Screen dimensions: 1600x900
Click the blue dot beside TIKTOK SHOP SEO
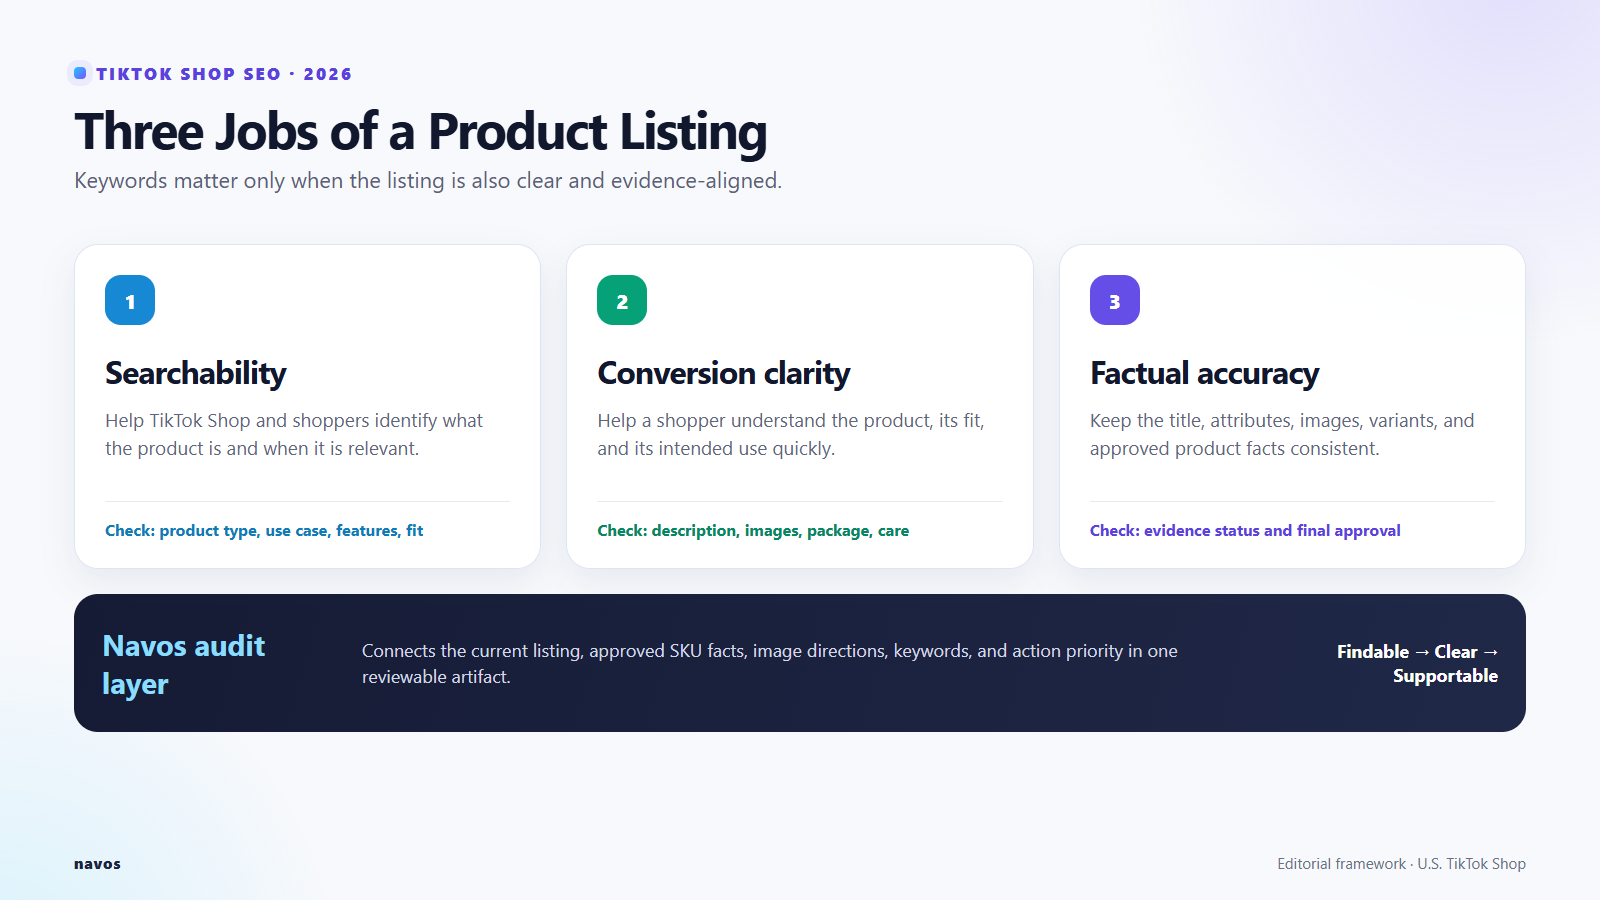click(80, 73)
